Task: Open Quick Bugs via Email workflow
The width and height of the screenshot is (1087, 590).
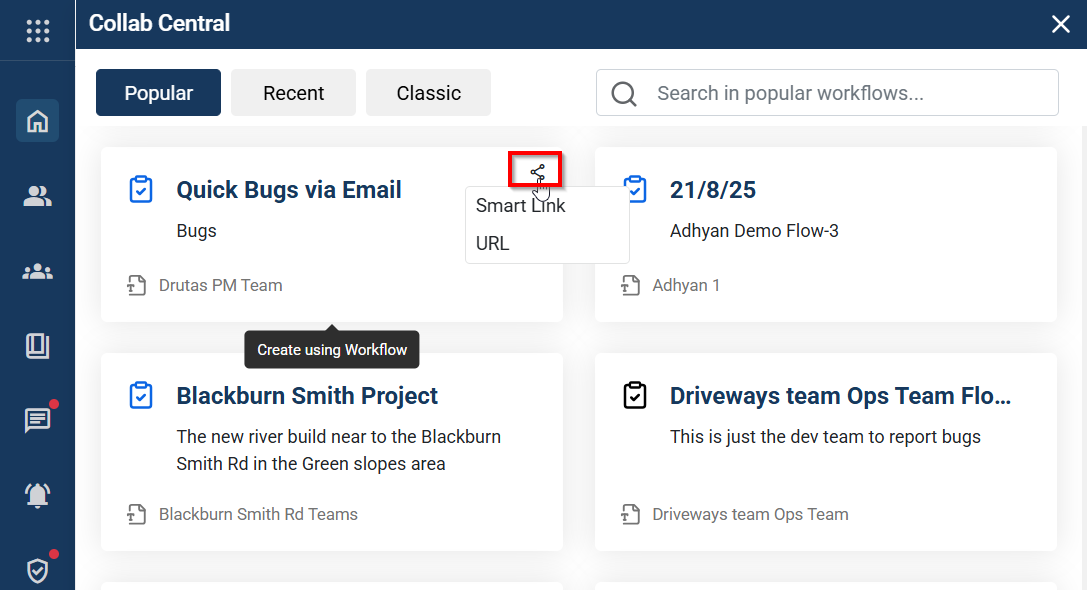Action: pos(289,190)
